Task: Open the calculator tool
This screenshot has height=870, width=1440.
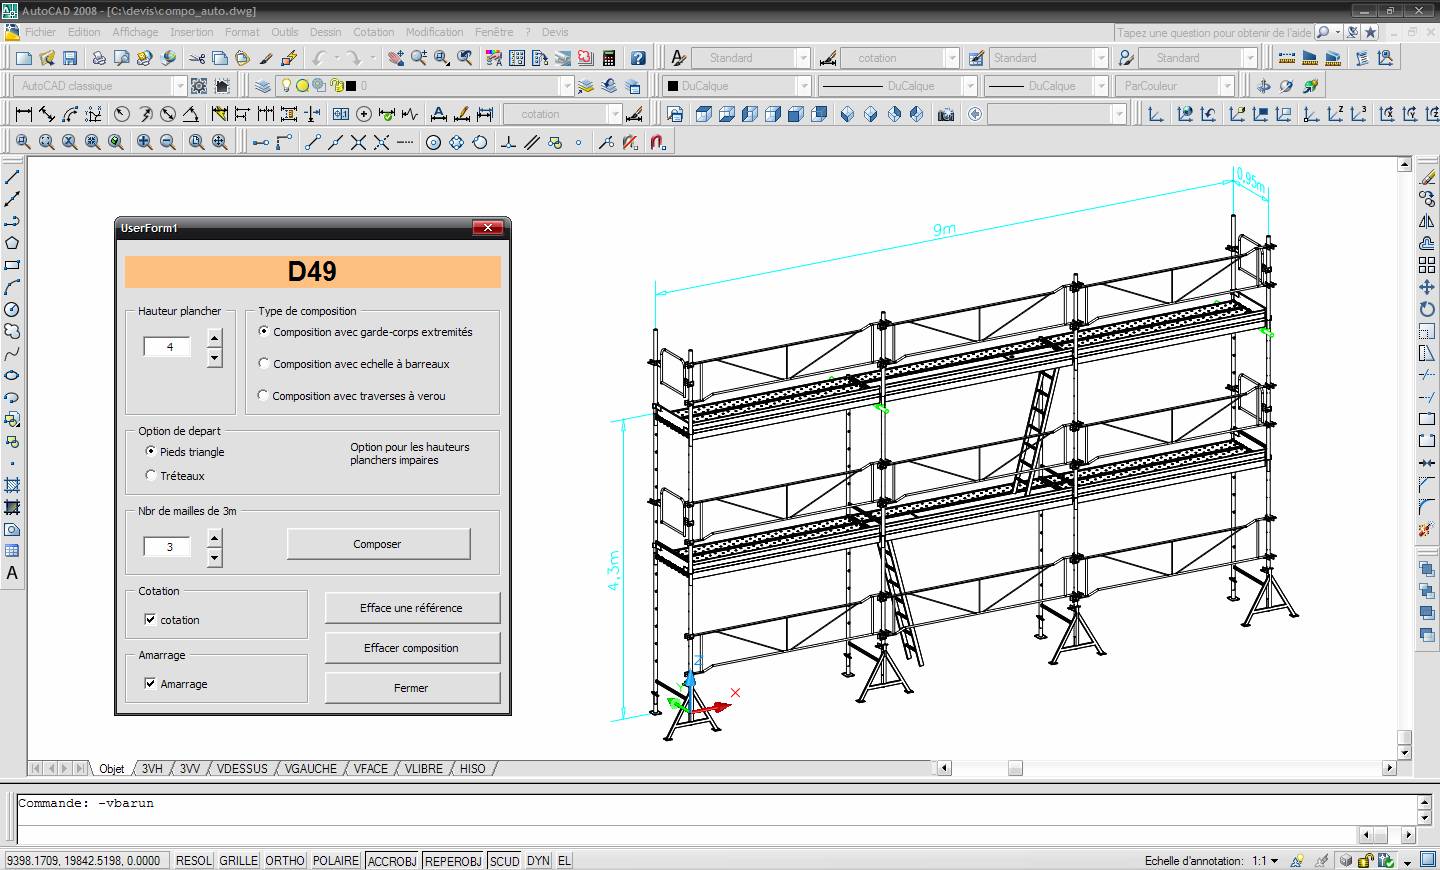Action: point(609,58)
